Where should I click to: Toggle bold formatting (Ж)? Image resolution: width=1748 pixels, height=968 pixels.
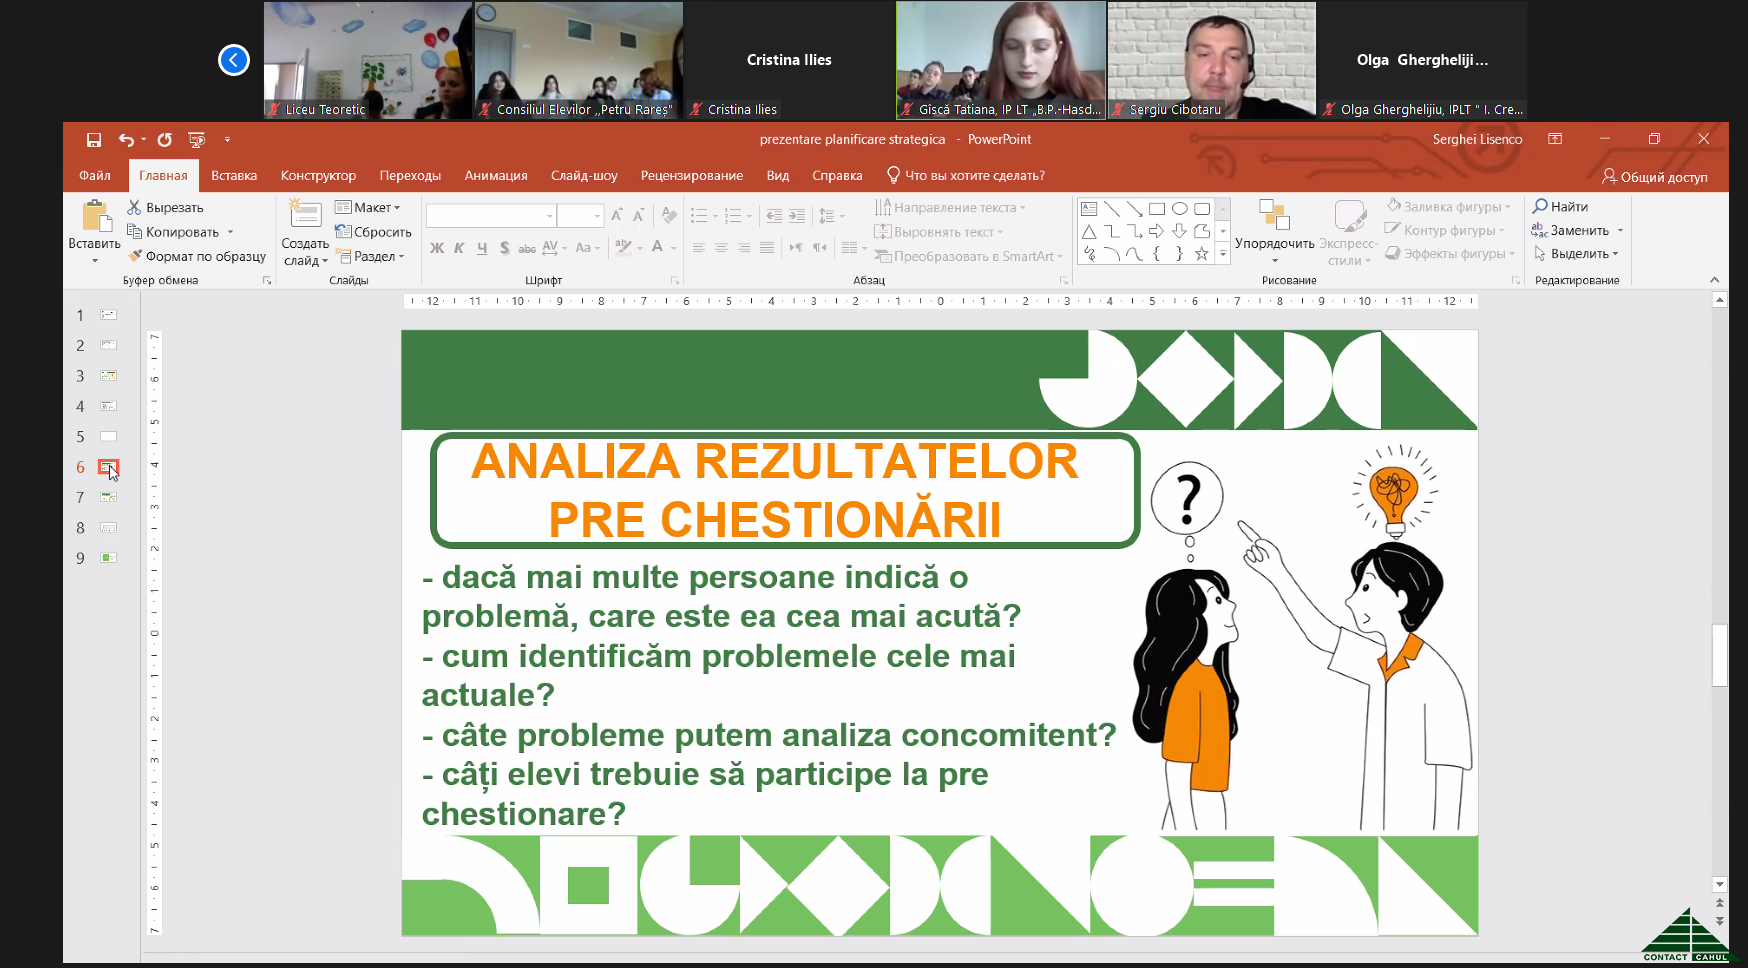tap(437, 248)
